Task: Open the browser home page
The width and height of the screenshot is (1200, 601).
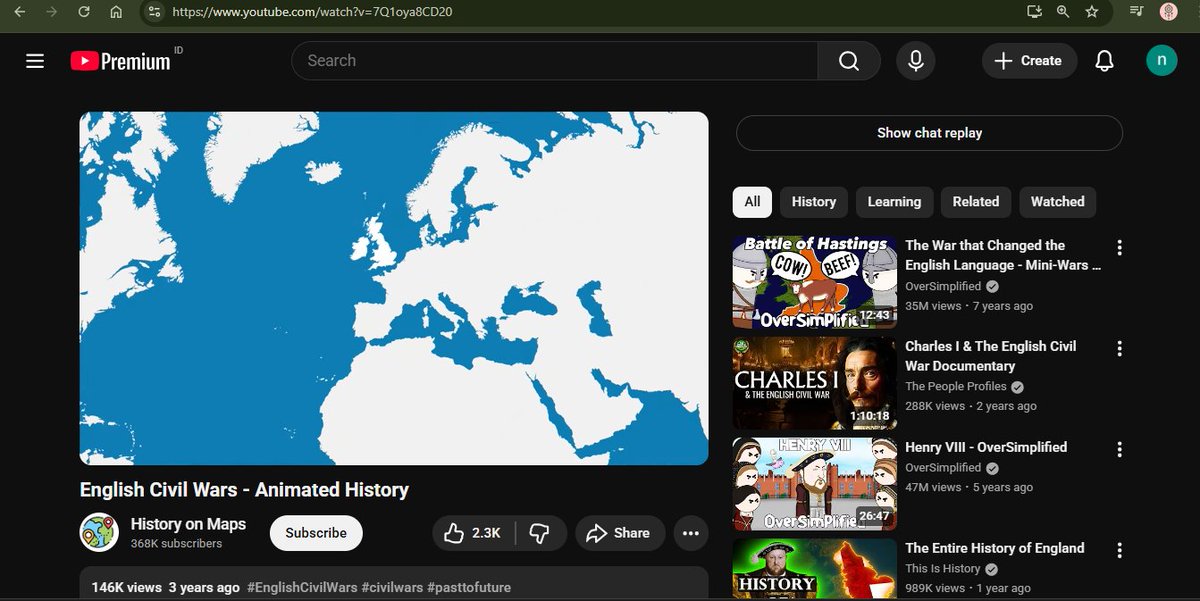Action: pyautogui.click(x=116, y=12)
